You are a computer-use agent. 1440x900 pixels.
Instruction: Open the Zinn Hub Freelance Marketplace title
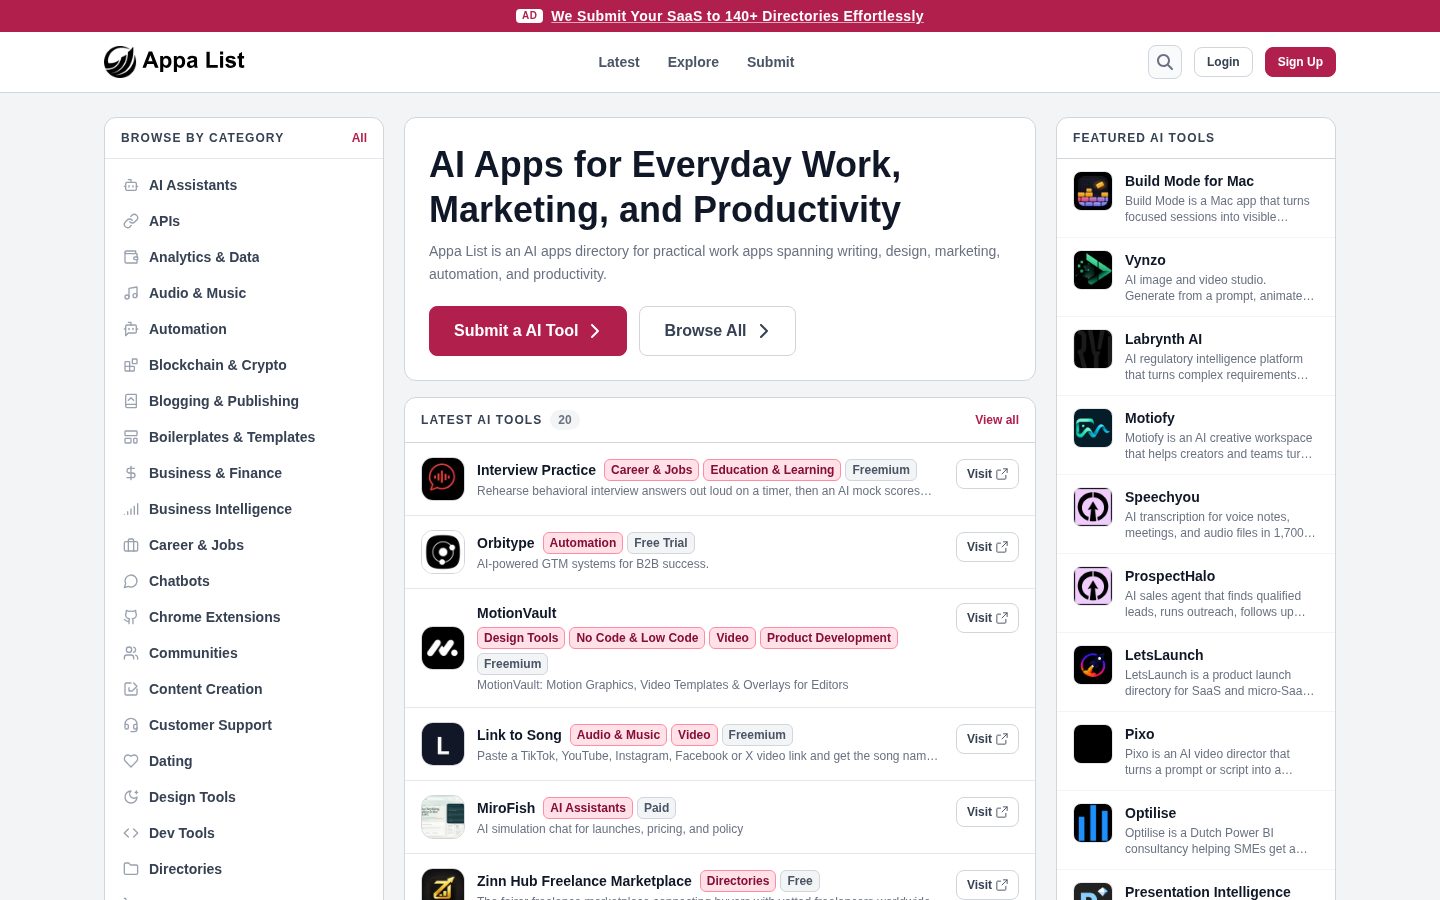[584, 881]
